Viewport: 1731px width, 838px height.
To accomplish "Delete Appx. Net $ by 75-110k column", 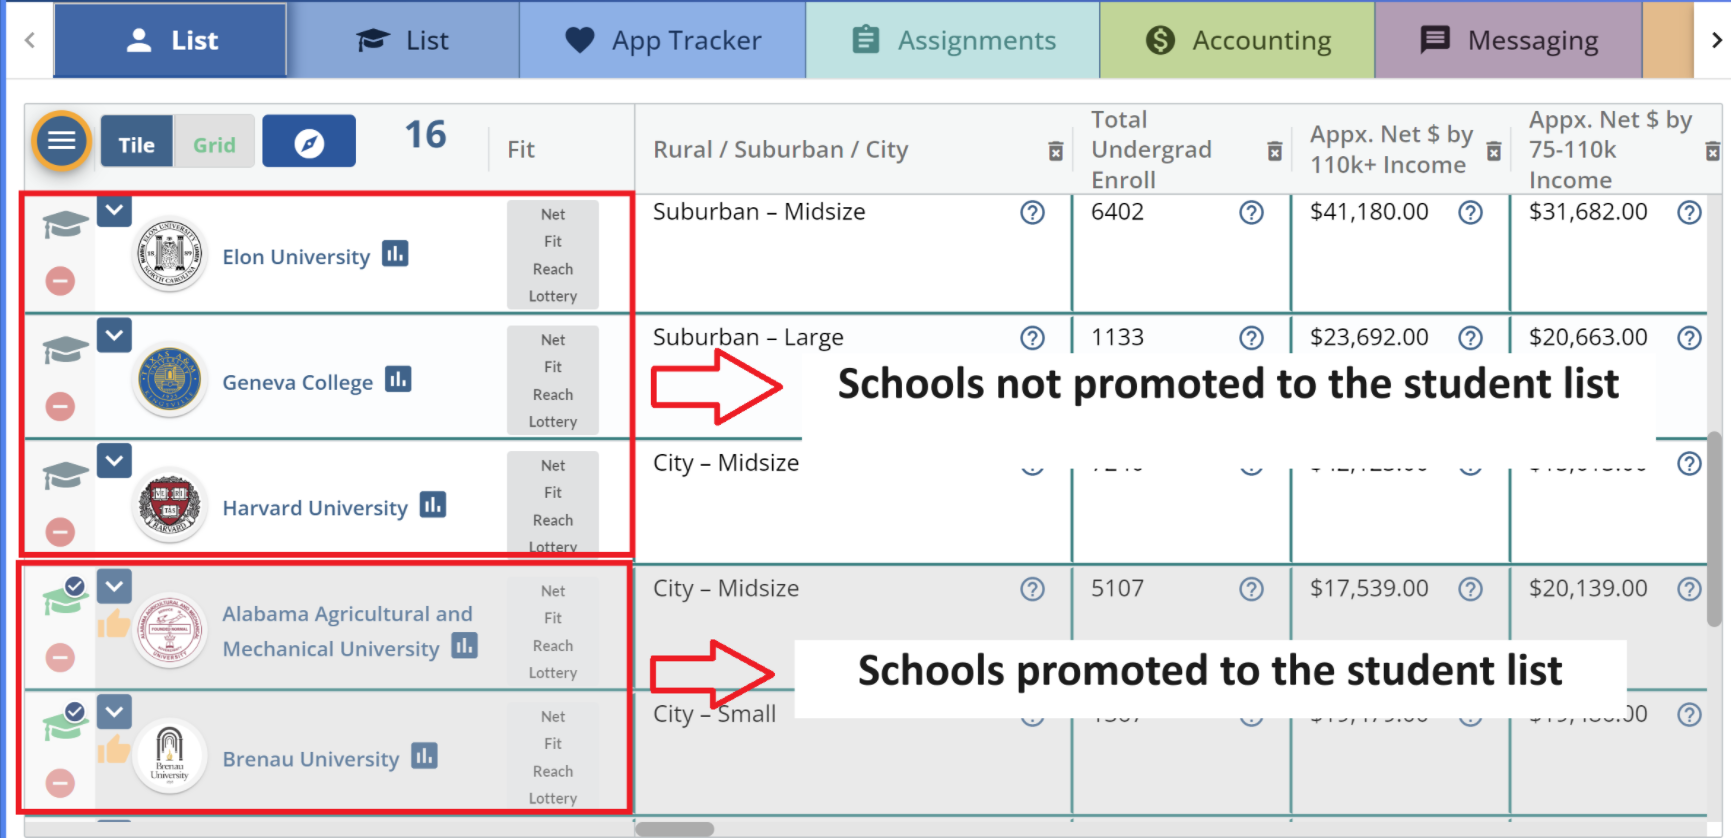I will tap(1712, 151).
